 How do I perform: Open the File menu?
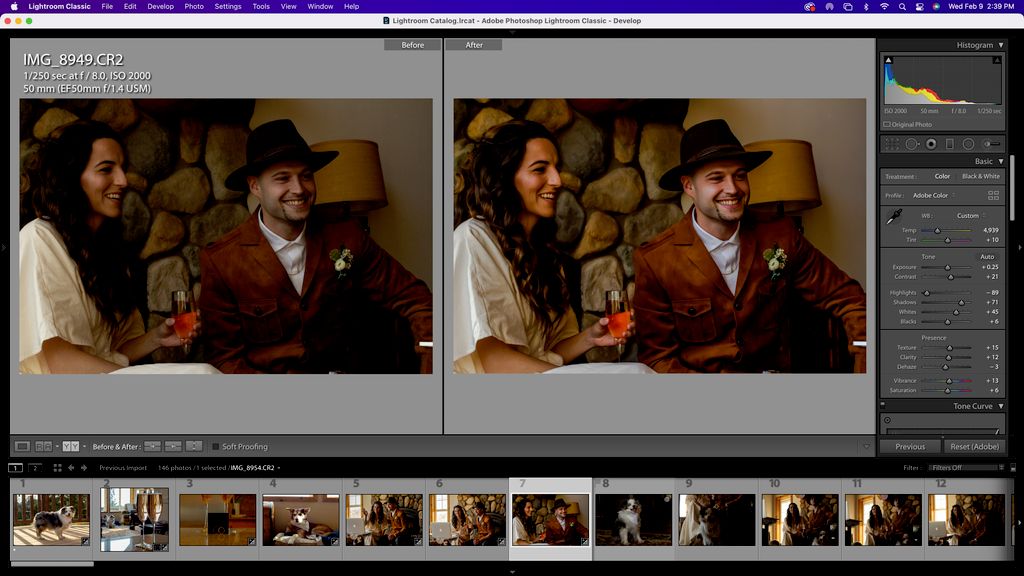pyautogui.click(x=107, y=7)
